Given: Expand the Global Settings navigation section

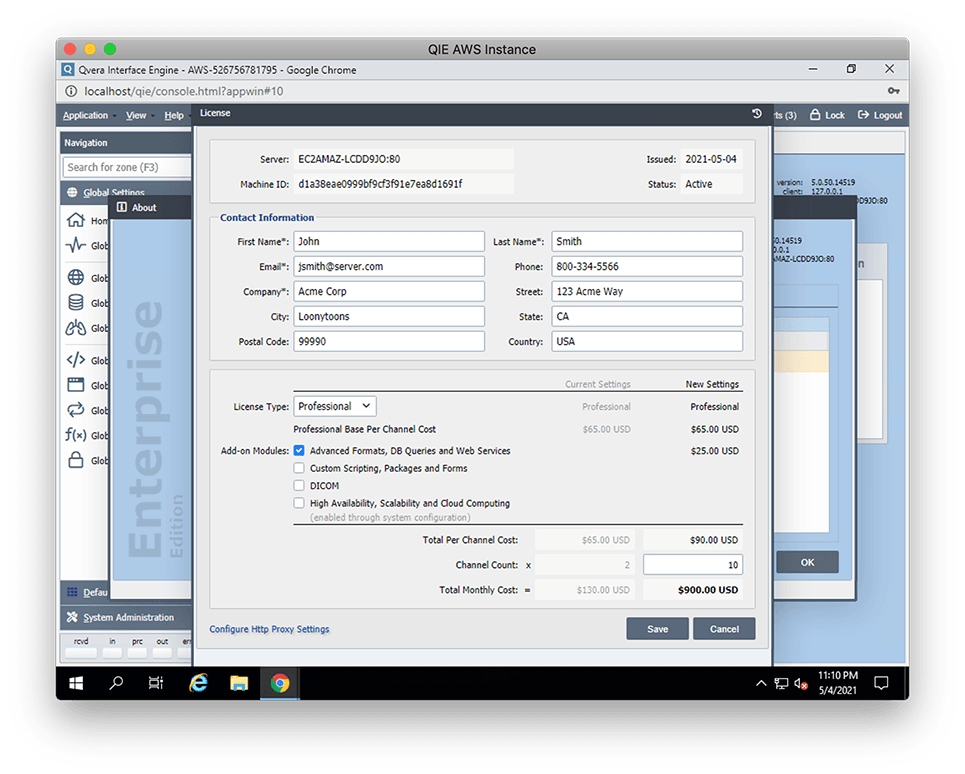Looking at the screenshot, I should tap(126, 192).
